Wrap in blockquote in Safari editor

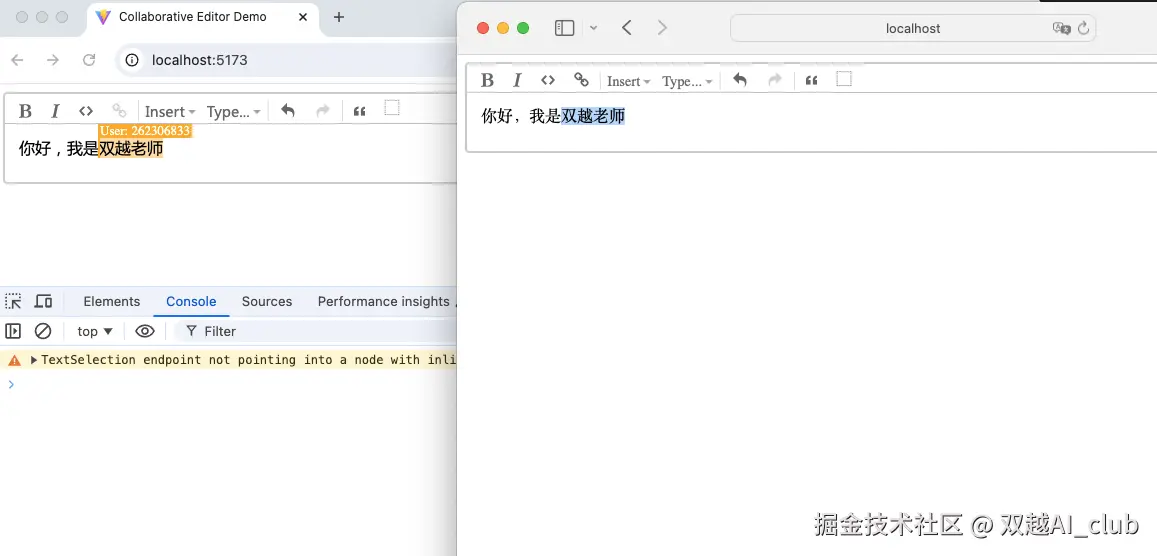tap(812, 80)
